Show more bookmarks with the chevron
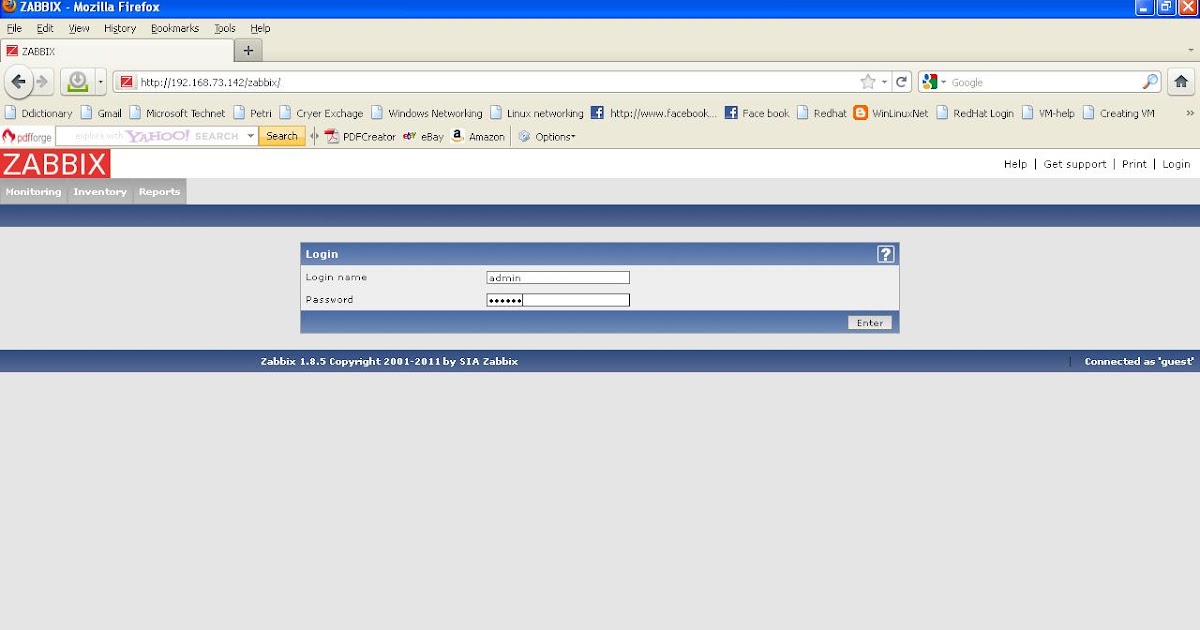This screenshot has height=630, width=1200. tap(1190, 113)
